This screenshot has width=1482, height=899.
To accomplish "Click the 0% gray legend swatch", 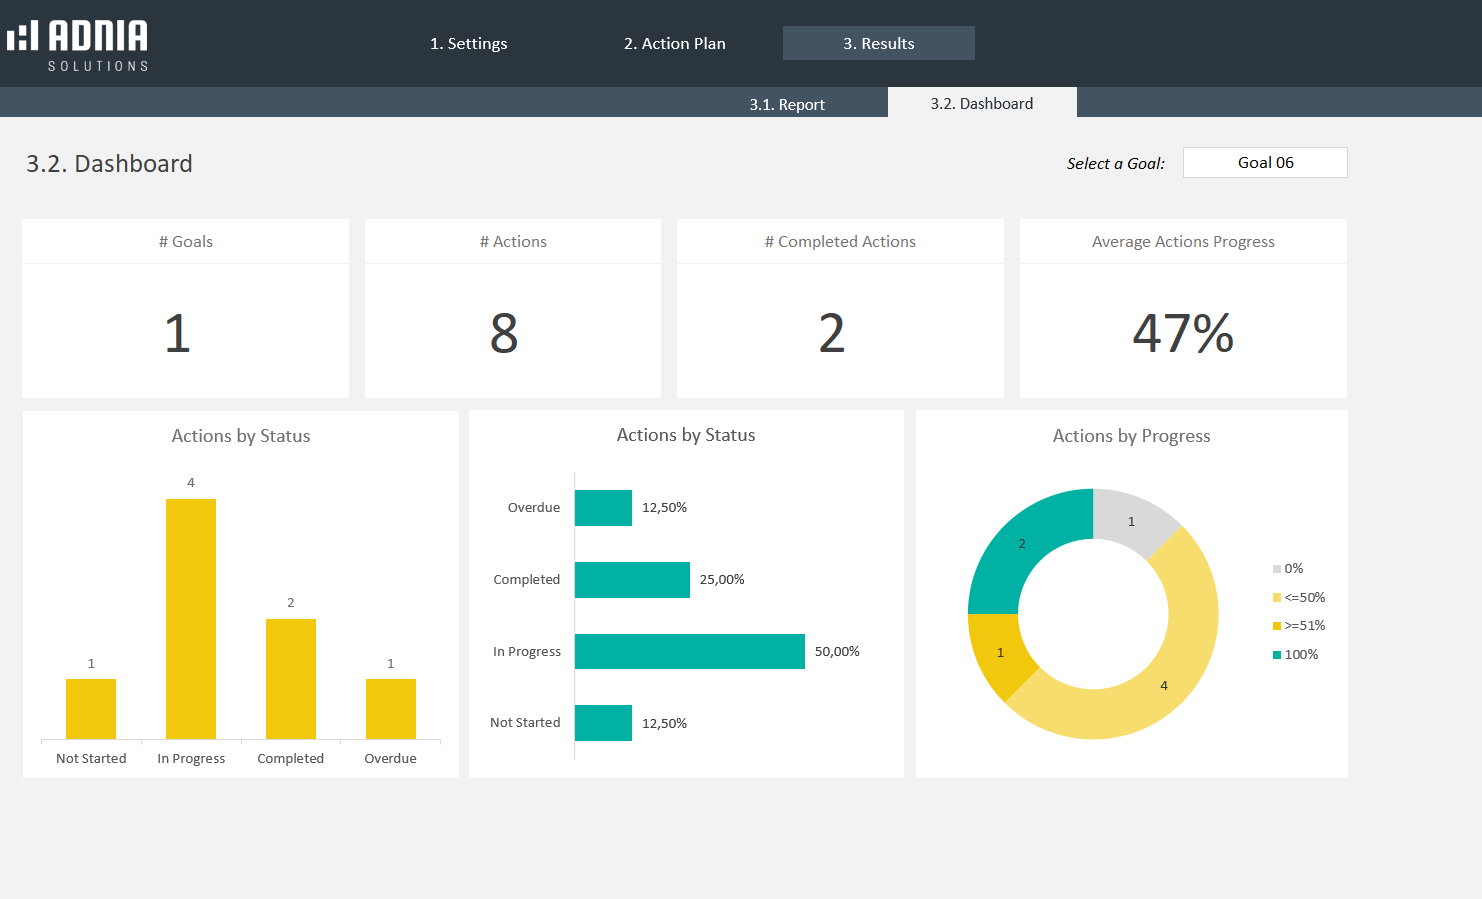I will (1277, 569).
